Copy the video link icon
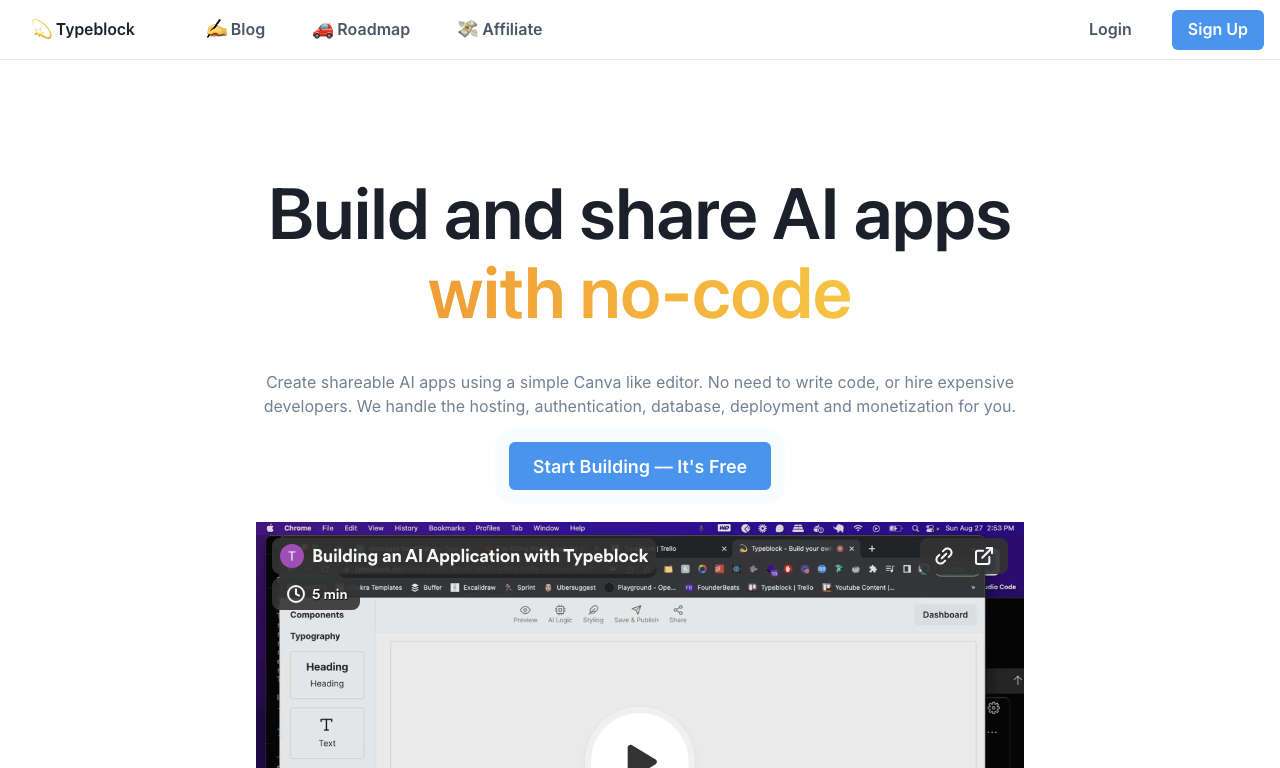1280x768 pixels. [x=944, y=556]
